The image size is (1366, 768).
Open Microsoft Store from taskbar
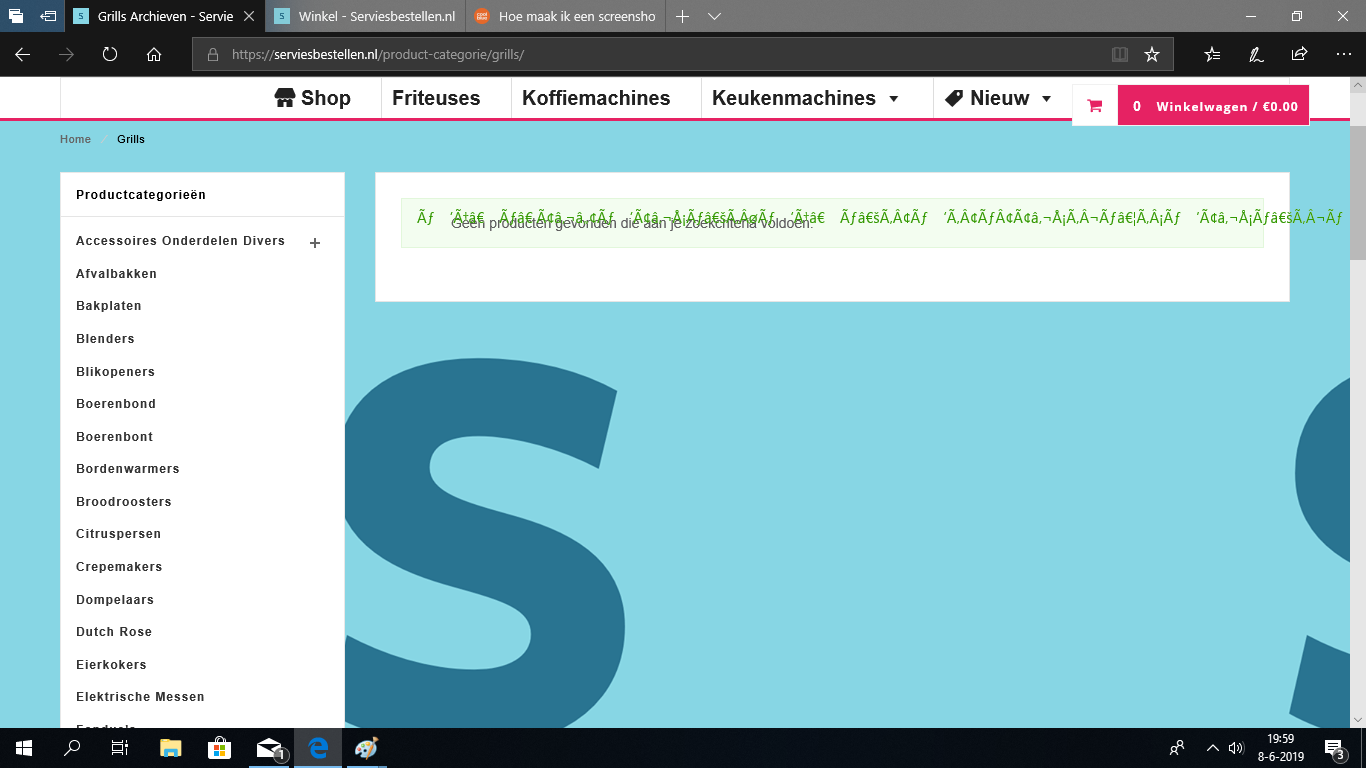point(219,748)
